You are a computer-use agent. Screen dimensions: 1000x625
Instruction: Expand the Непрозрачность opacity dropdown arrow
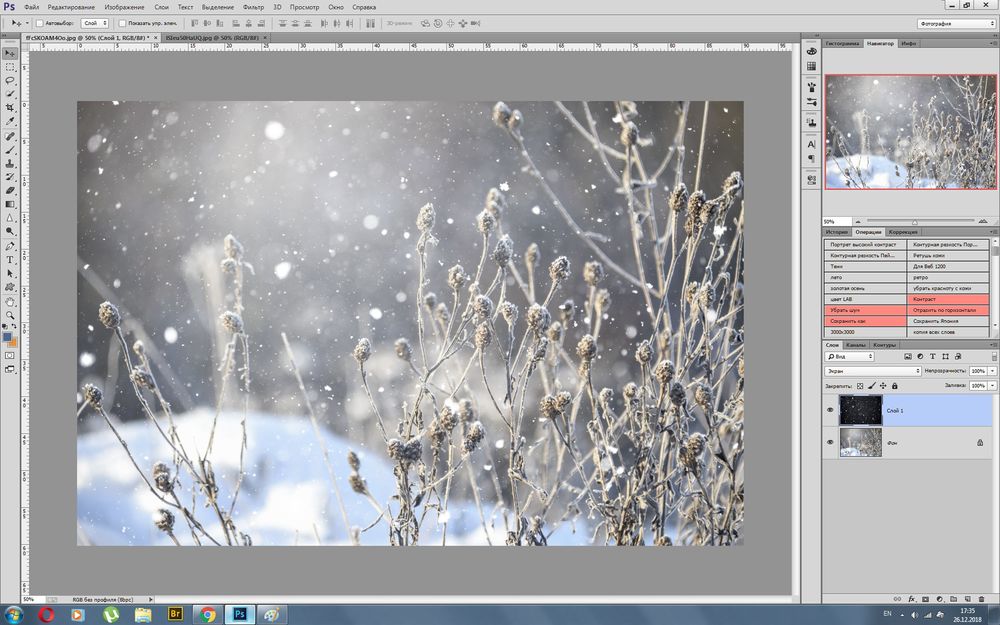(993, 370)
